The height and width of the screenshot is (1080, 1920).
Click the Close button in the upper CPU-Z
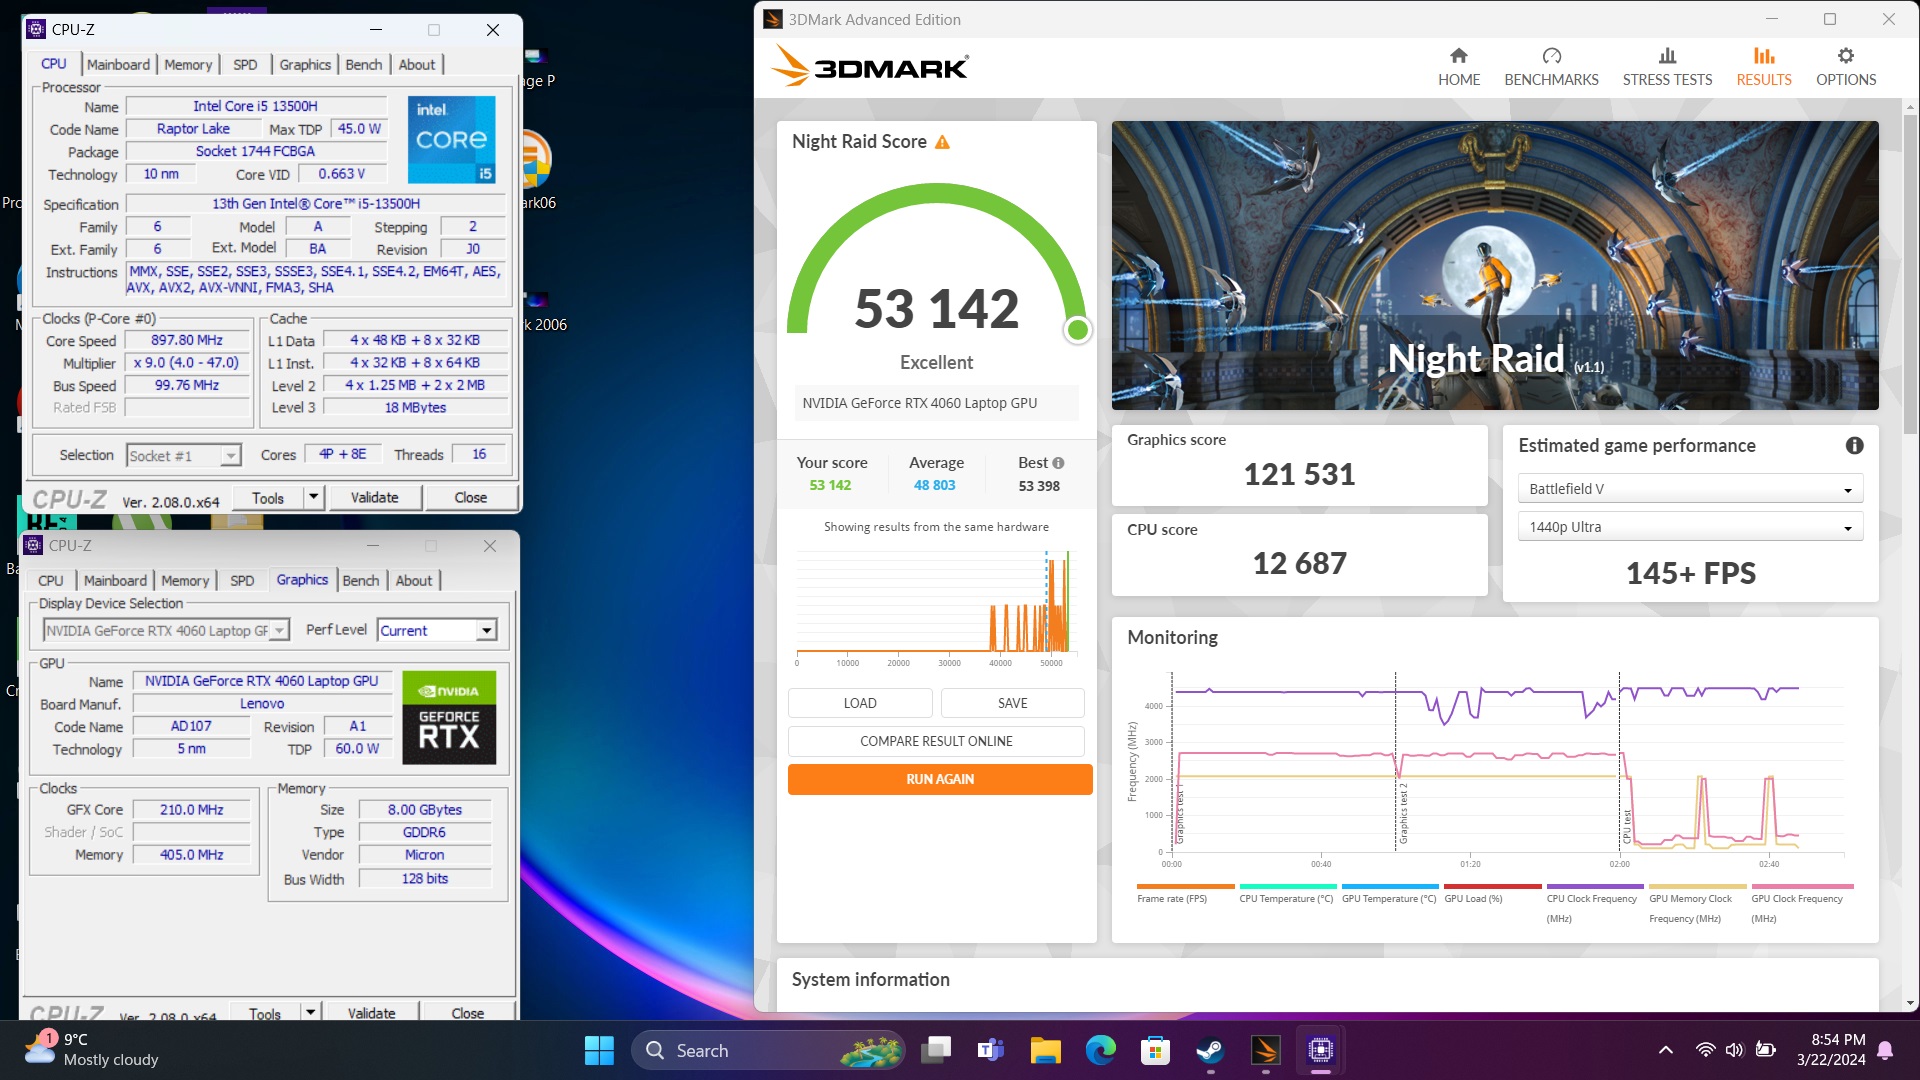click(471, 497)
